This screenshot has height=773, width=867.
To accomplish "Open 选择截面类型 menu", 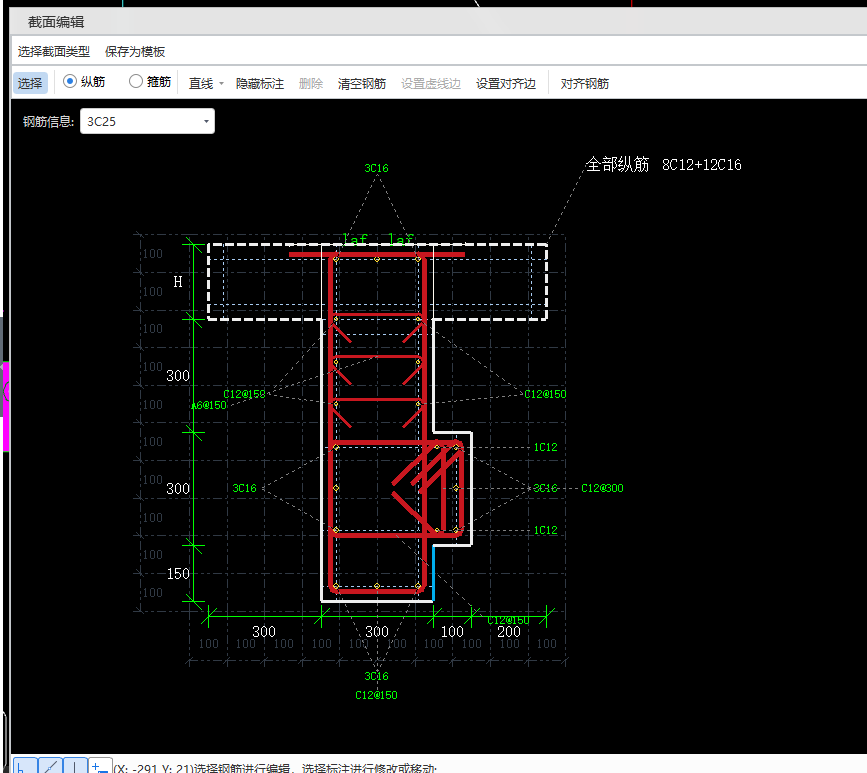I will coord(54,51).
